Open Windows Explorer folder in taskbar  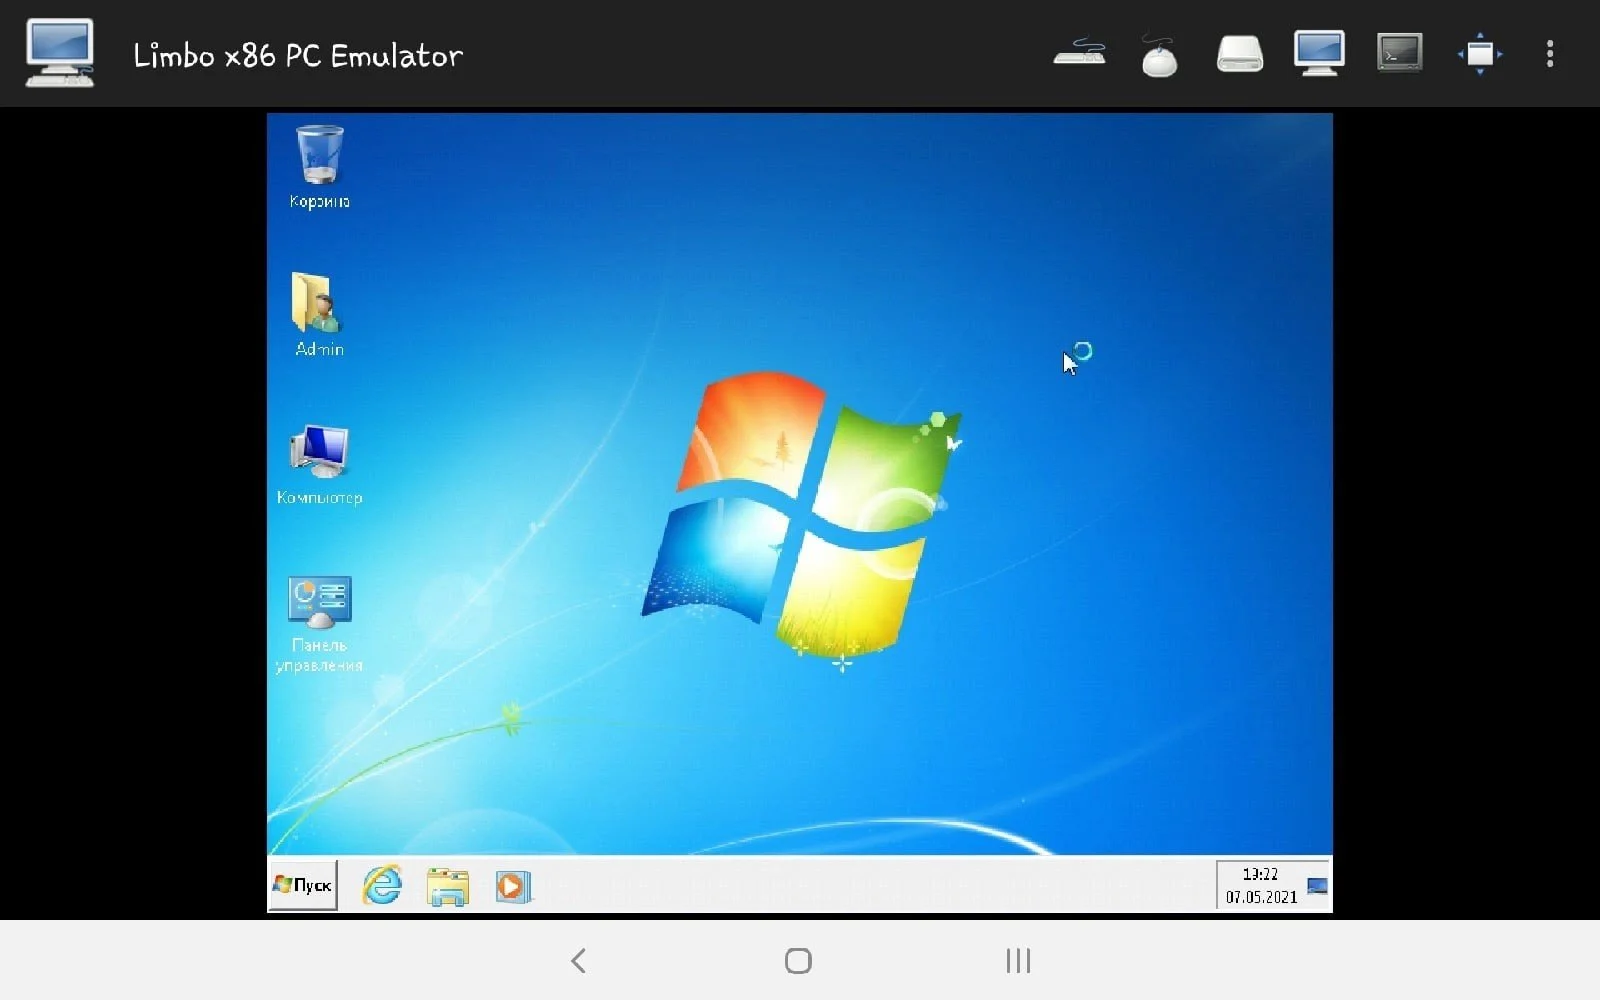point(448,887)
